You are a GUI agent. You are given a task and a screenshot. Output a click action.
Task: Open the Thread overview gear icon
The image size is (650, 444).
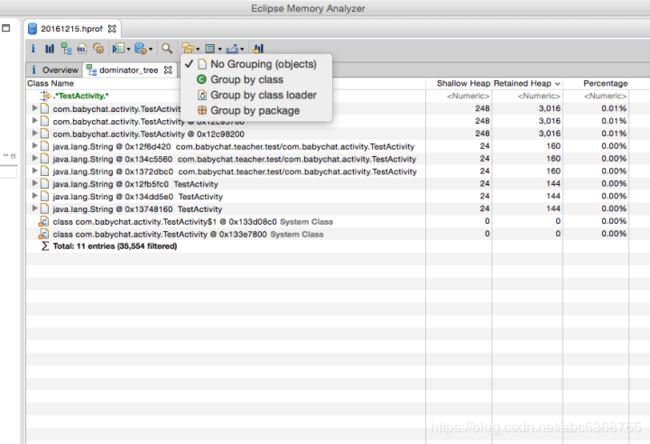98,49
